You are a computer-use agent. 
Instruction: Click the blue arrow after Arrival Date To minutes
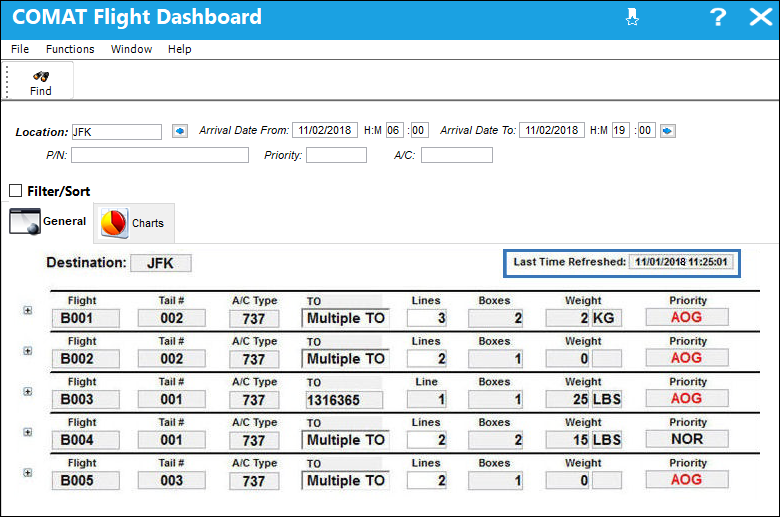(668, 131)
